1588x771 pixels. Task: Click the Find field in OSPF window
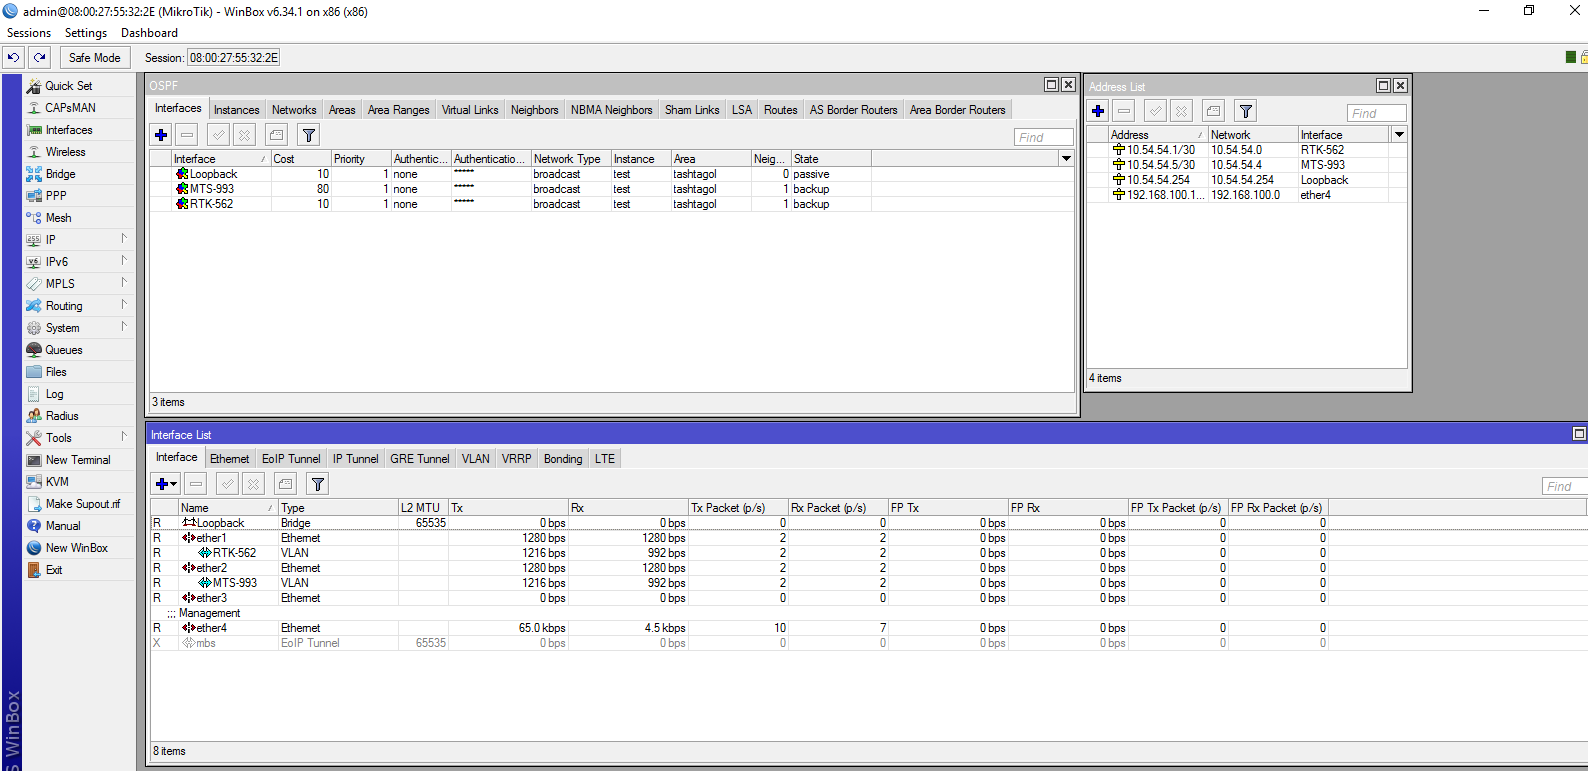[x=1043, y=137]
